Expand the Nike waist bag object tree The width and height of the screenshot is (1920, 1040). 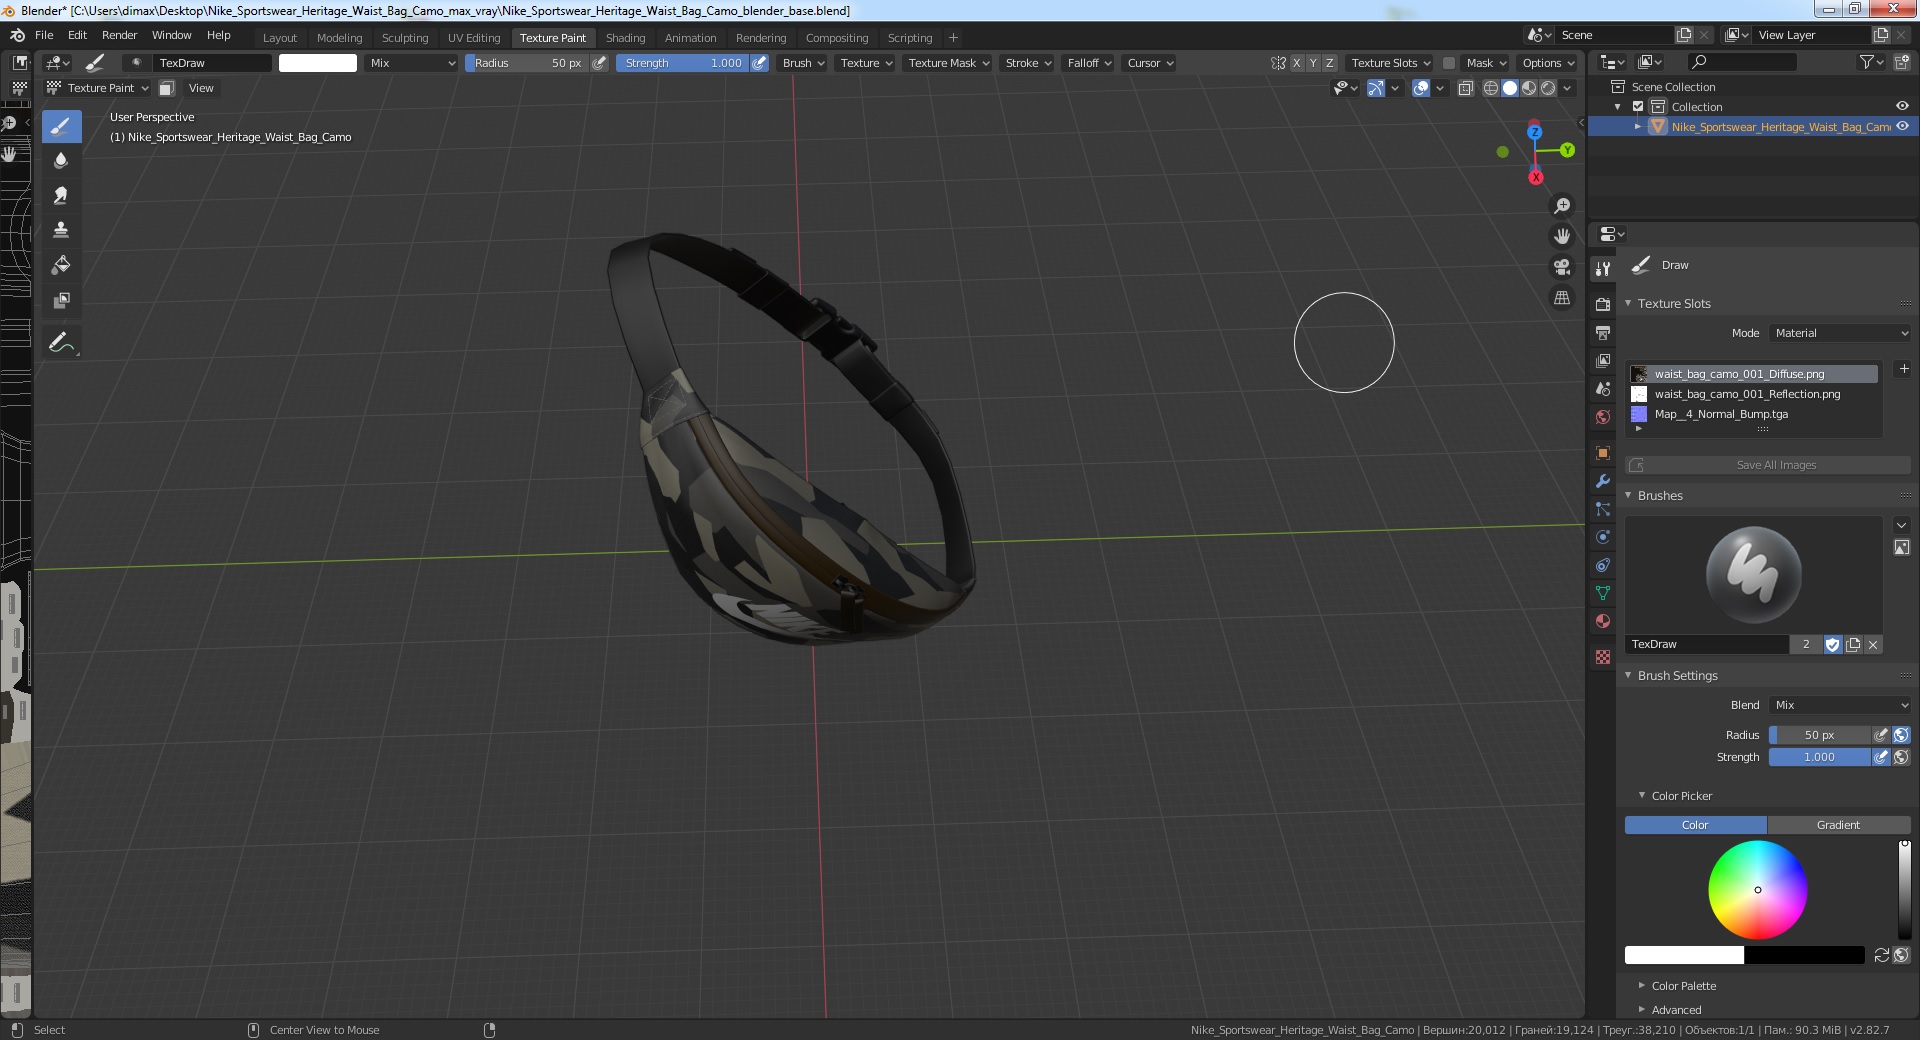[1637, 127]
